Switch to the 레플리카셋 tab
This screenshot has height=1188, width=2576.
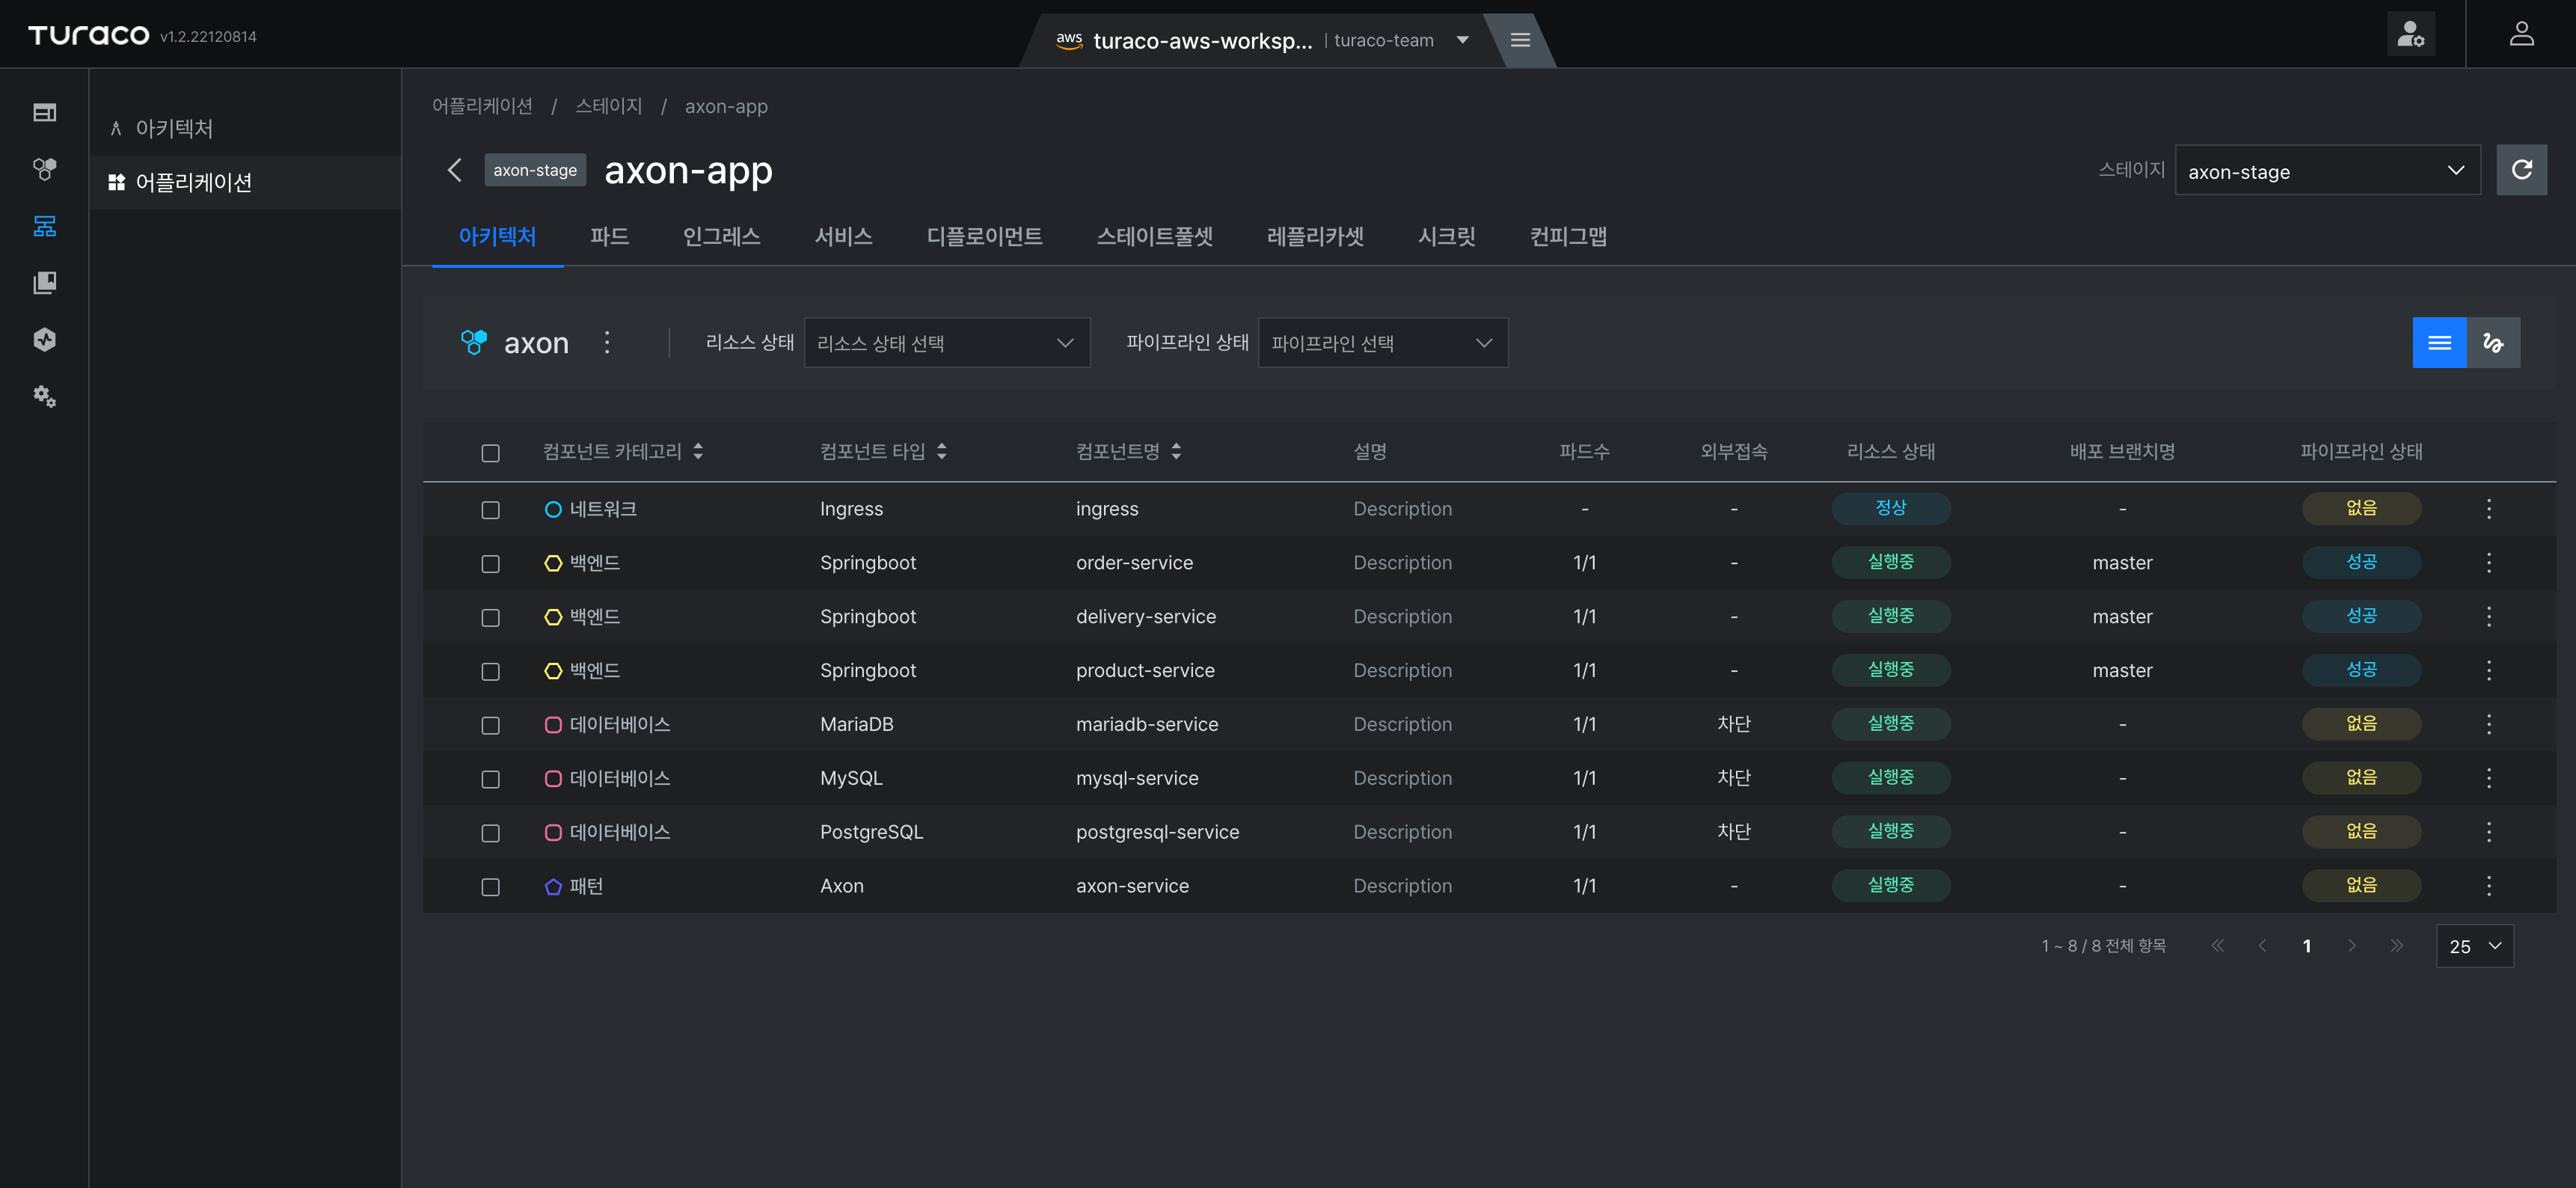point(1315,237)
